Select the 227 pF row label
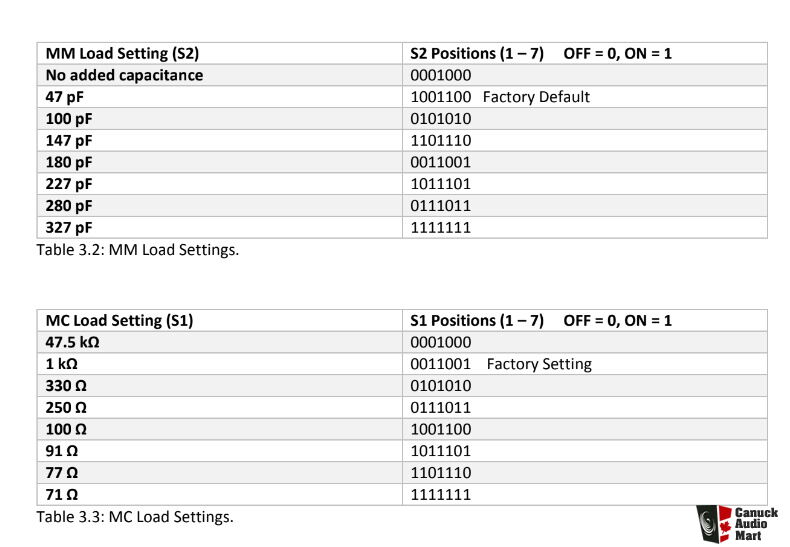 (69, 184)
